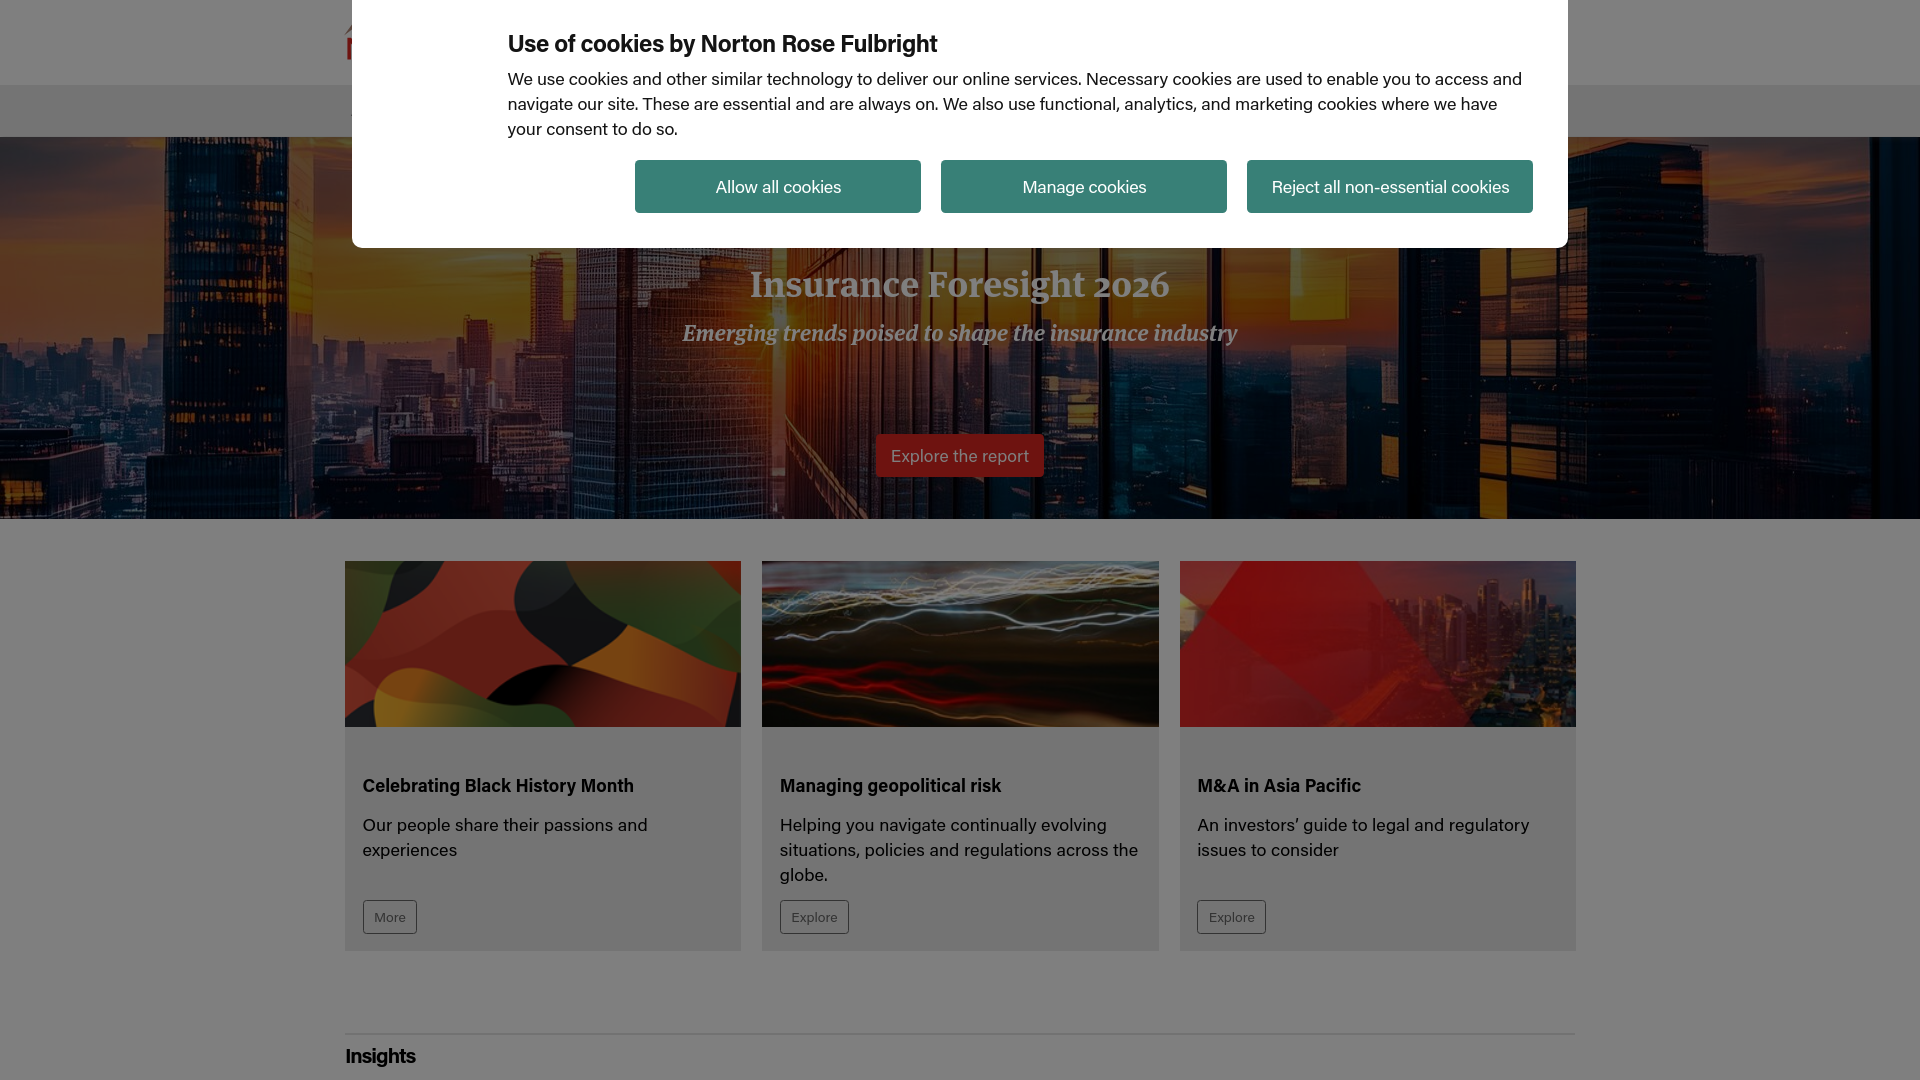Explore the M&A in Asia Pacific card
The image size is (1920, 1080).
pyautogui.click(x=1231, y=917)
